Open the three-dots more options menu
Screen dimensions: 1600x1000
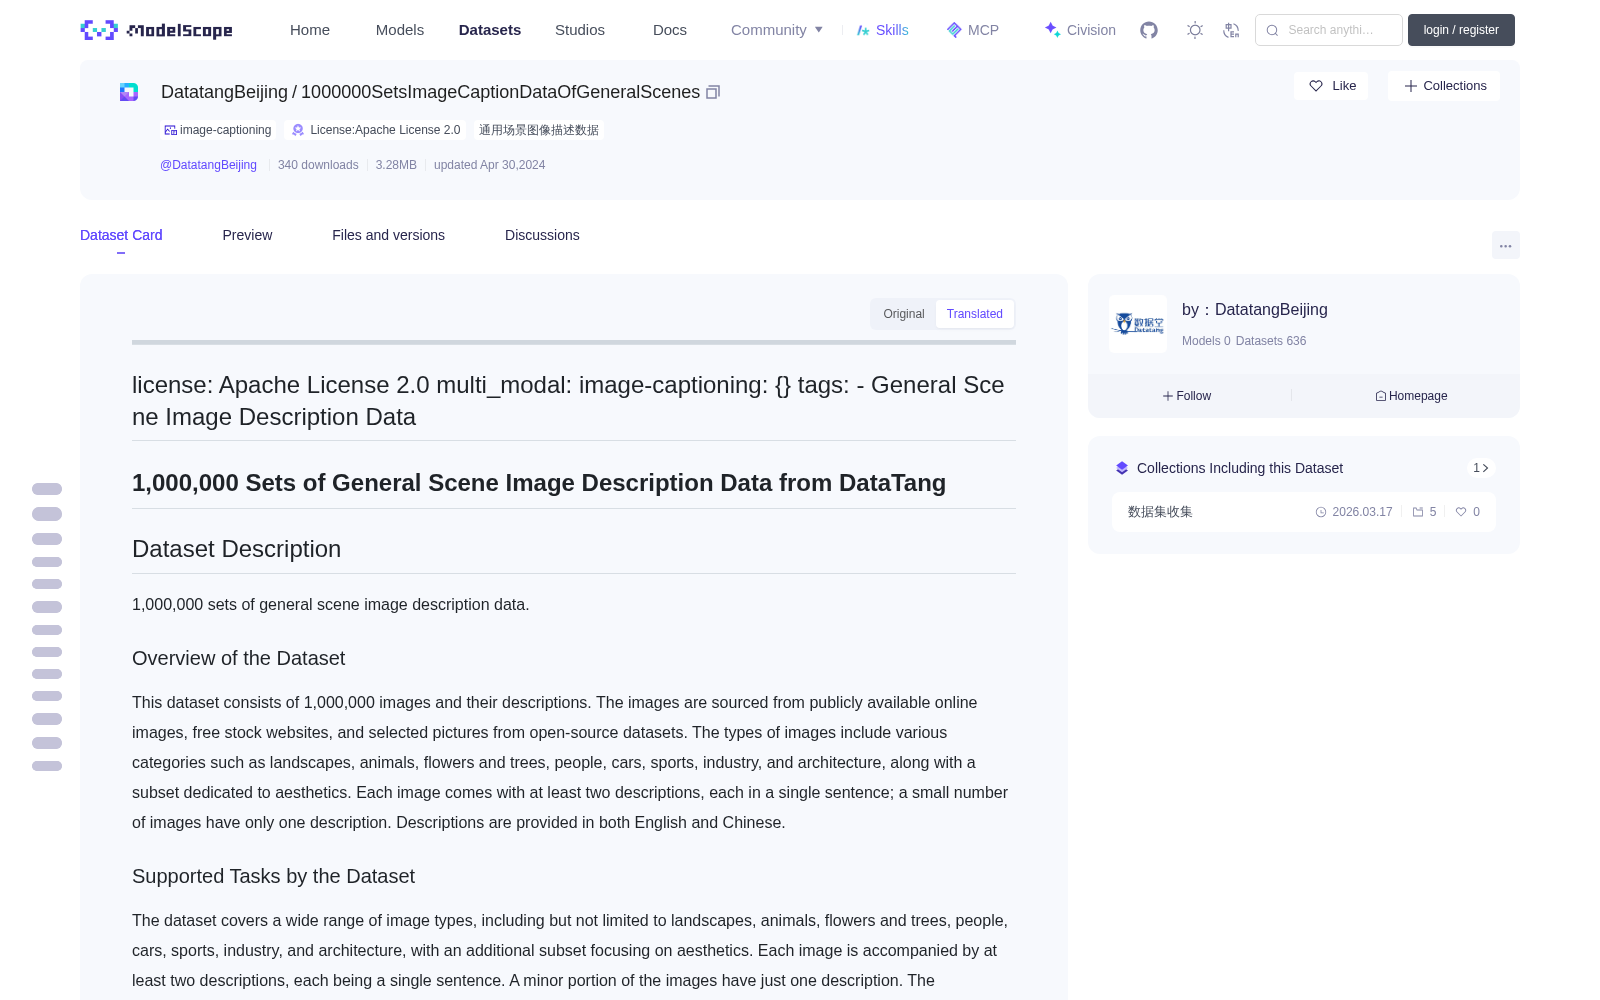tap(1506, 245)
